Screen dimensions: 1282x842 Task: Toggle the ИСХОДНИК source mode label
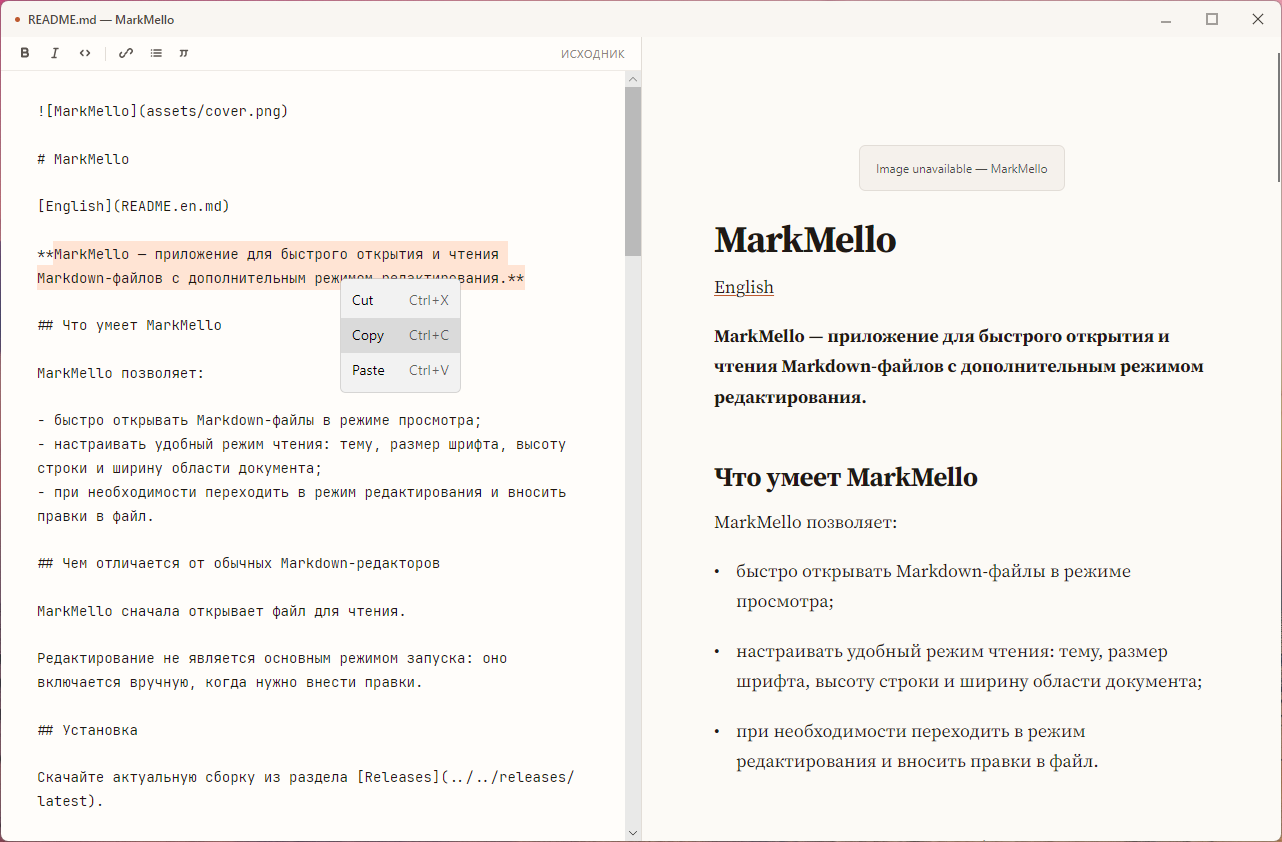592,54
